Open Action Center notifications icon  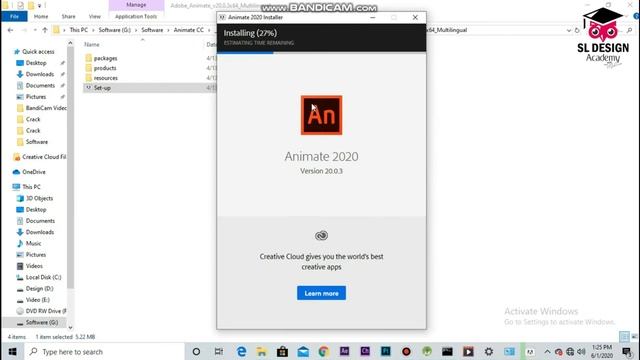(627, 351)
